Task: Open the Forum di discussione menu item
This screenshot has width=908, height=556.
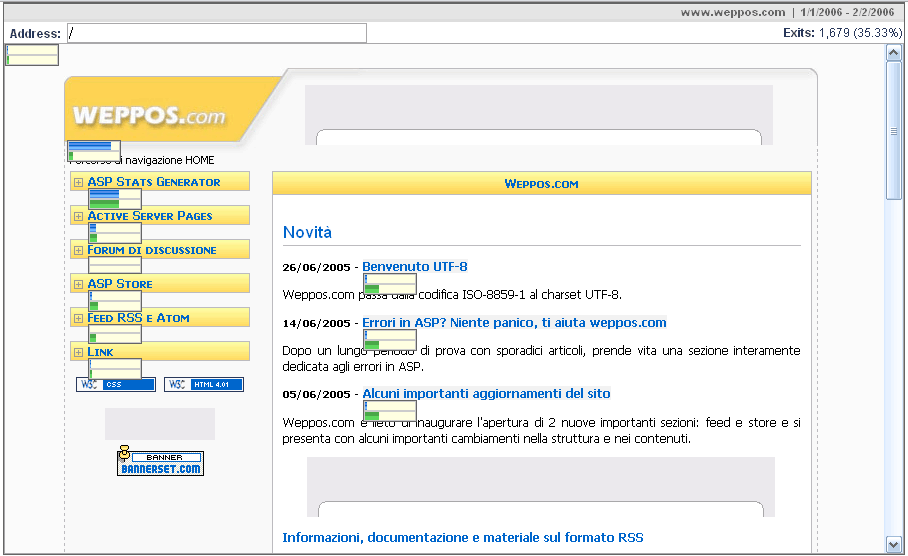Action: [152, 250]
